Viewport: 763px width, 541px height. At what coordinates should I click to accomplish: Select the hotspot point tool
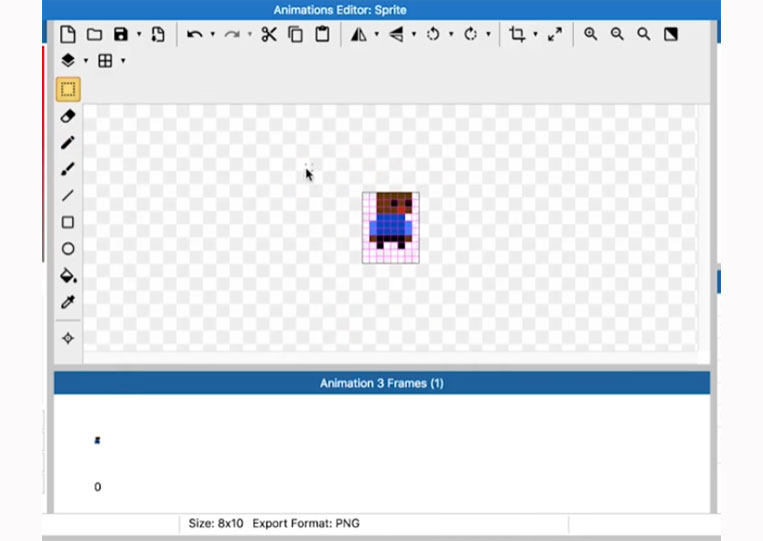68,338
